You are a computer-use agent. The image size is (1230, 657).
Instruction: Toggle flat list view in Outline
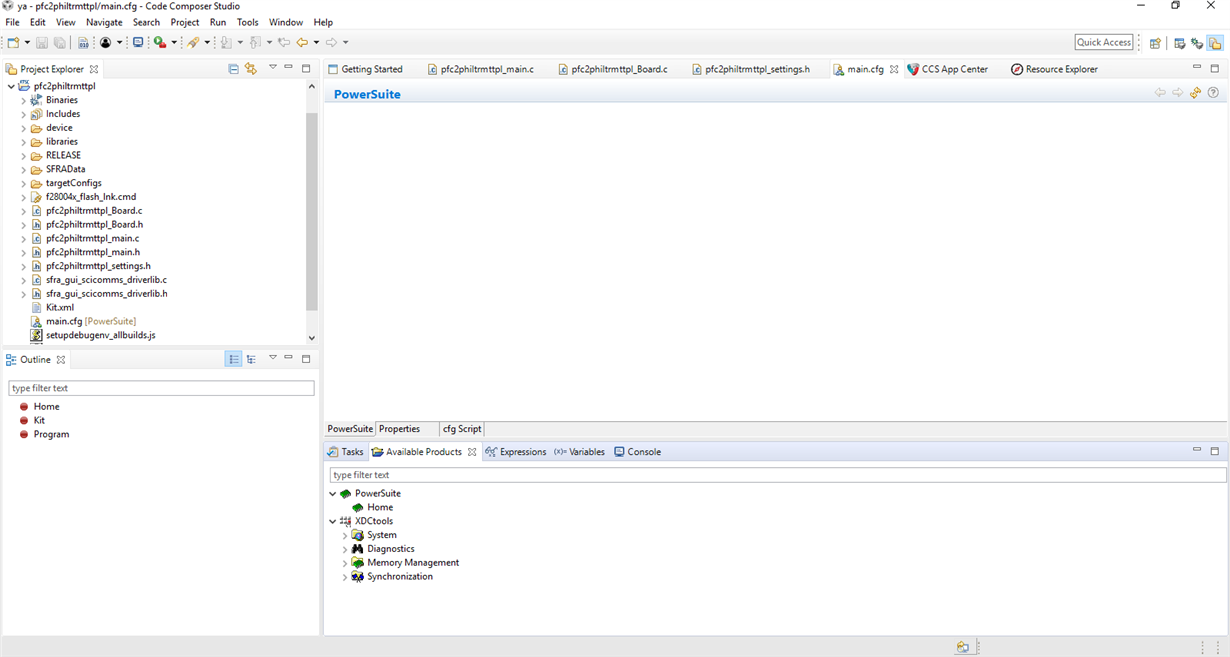234,359
